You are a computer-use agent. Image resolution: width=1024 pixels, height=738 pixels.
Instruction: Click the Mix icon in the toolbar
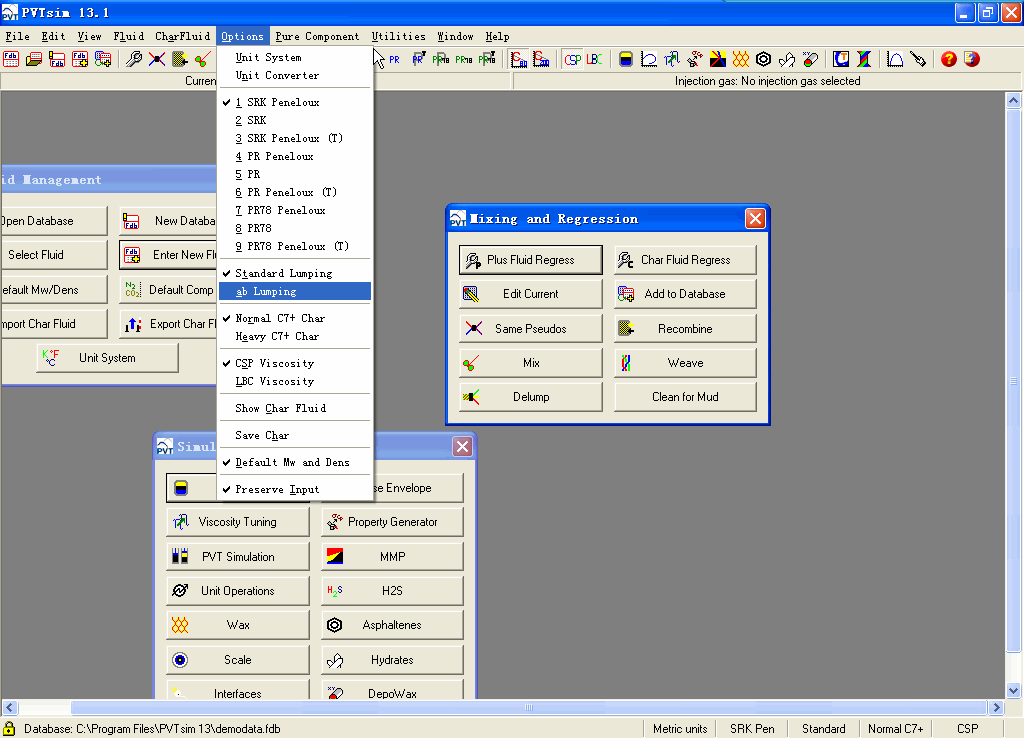click(x=202, y=59)
